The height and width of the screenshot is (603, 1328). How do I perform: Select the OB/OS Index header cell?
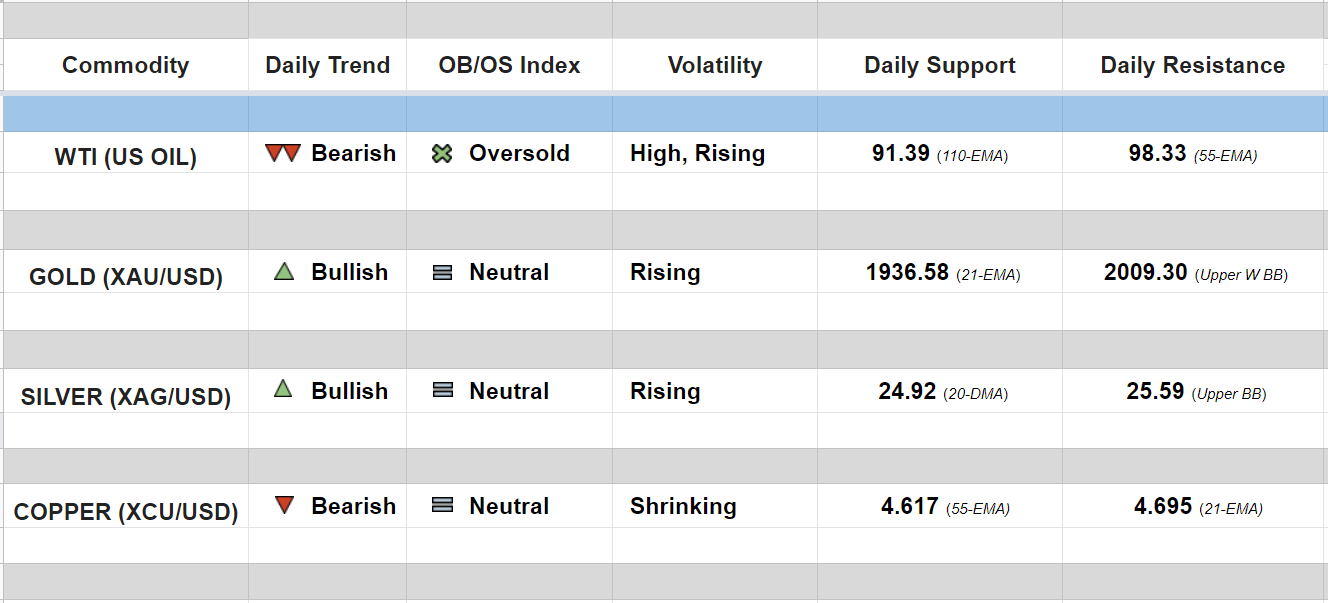pos(509,66)
